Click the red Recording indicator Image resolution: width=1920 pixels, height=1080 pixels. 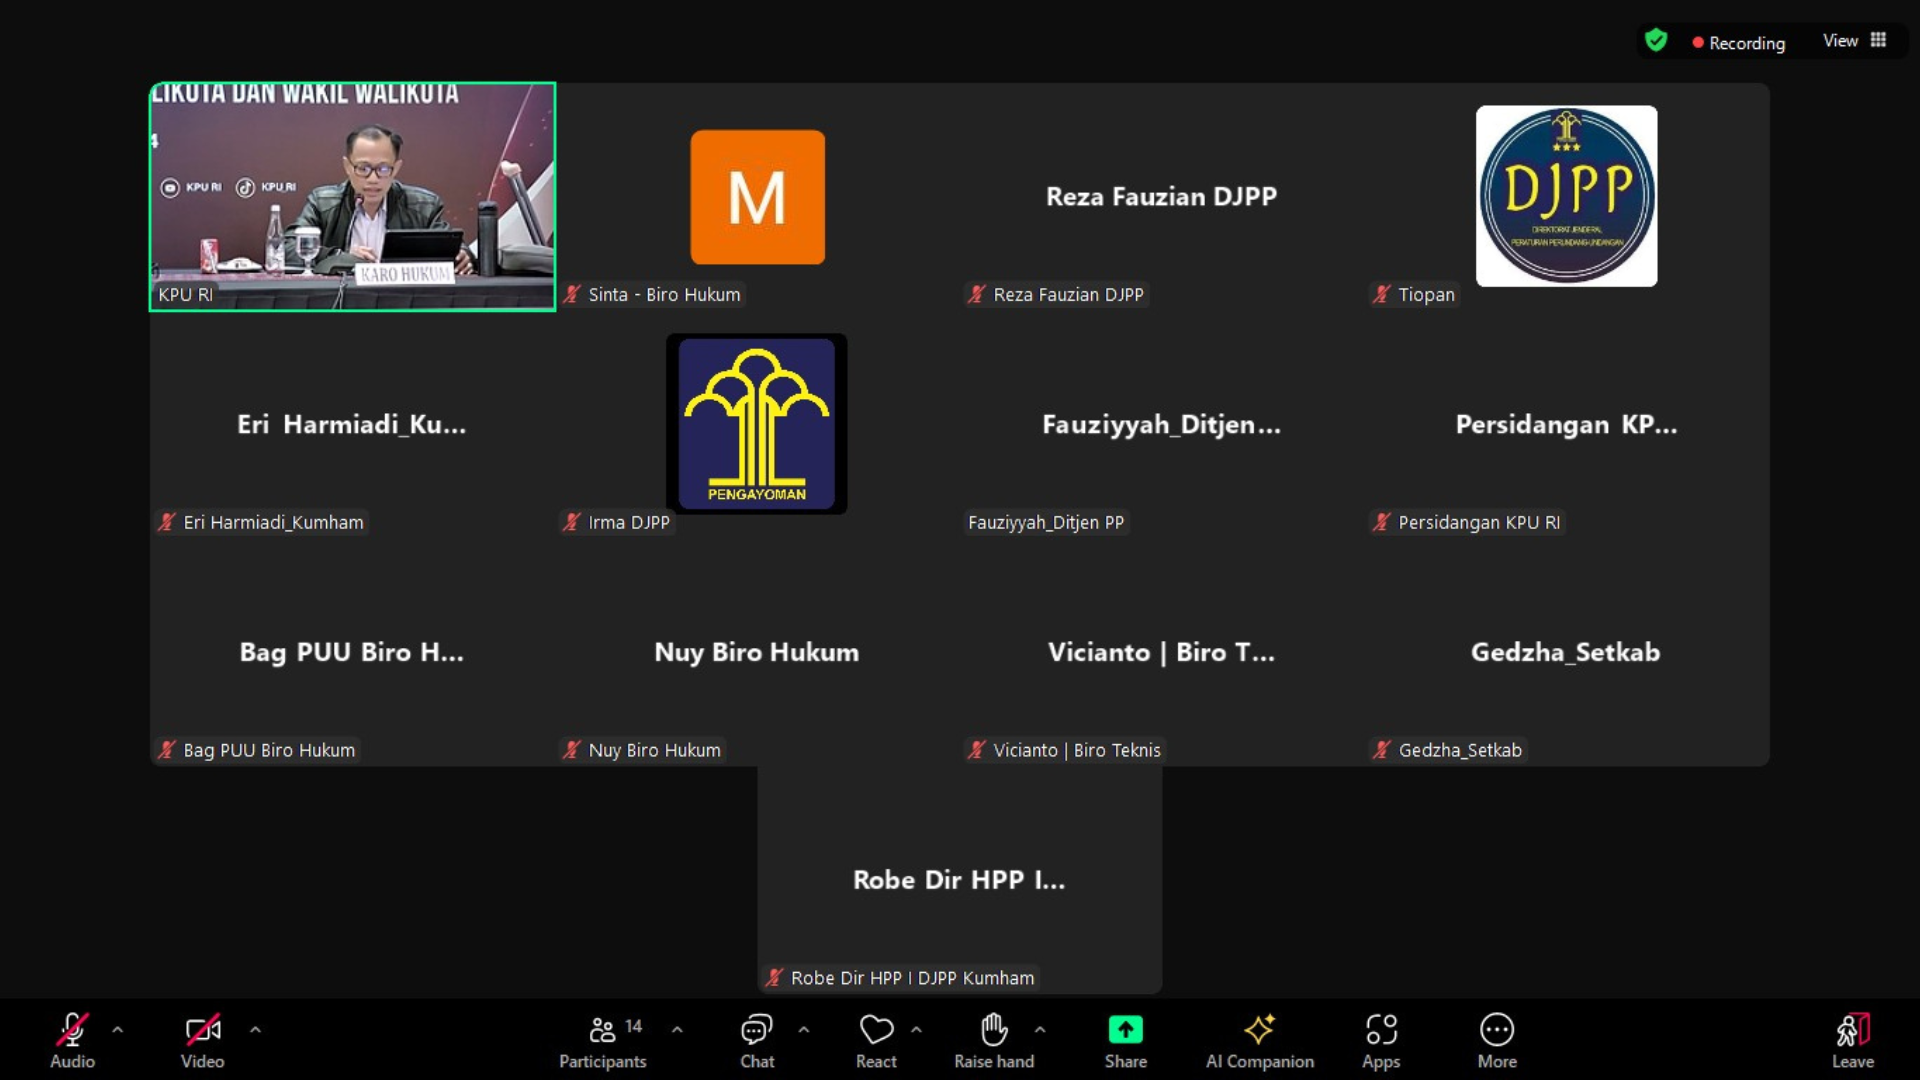coord(1738,43)
